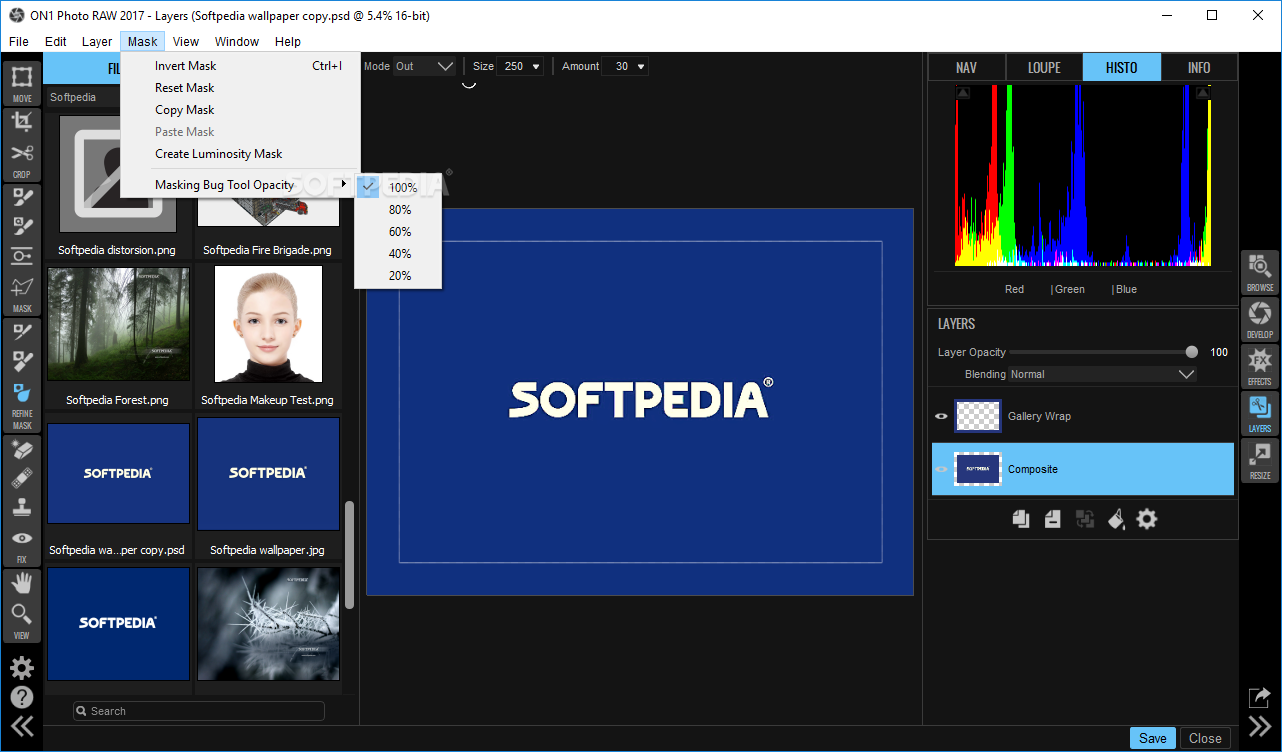The image size is (1282, 752).
Task: Choose 20% Masking Bug opacity
Action: [398, 275]
